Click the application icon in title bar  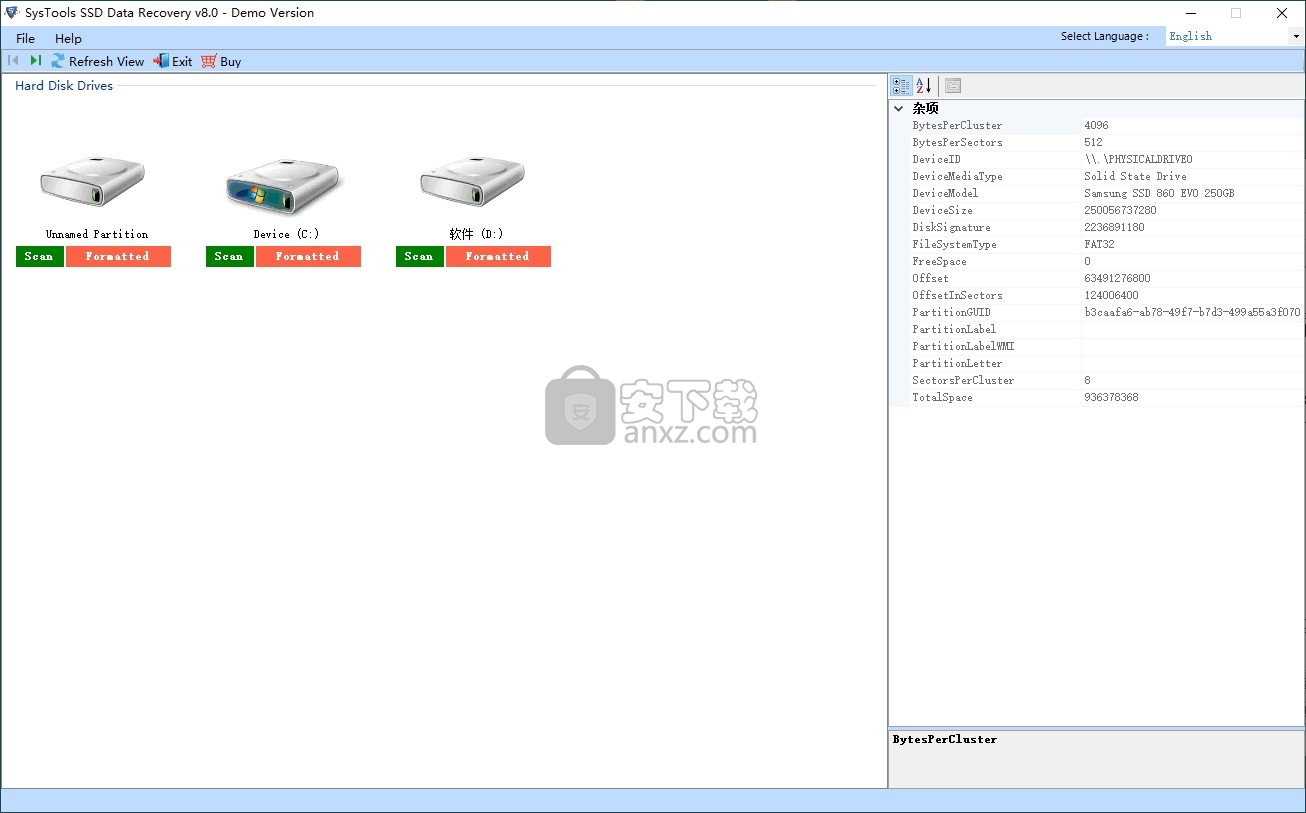pyautogui.click(x=12, y=13)
